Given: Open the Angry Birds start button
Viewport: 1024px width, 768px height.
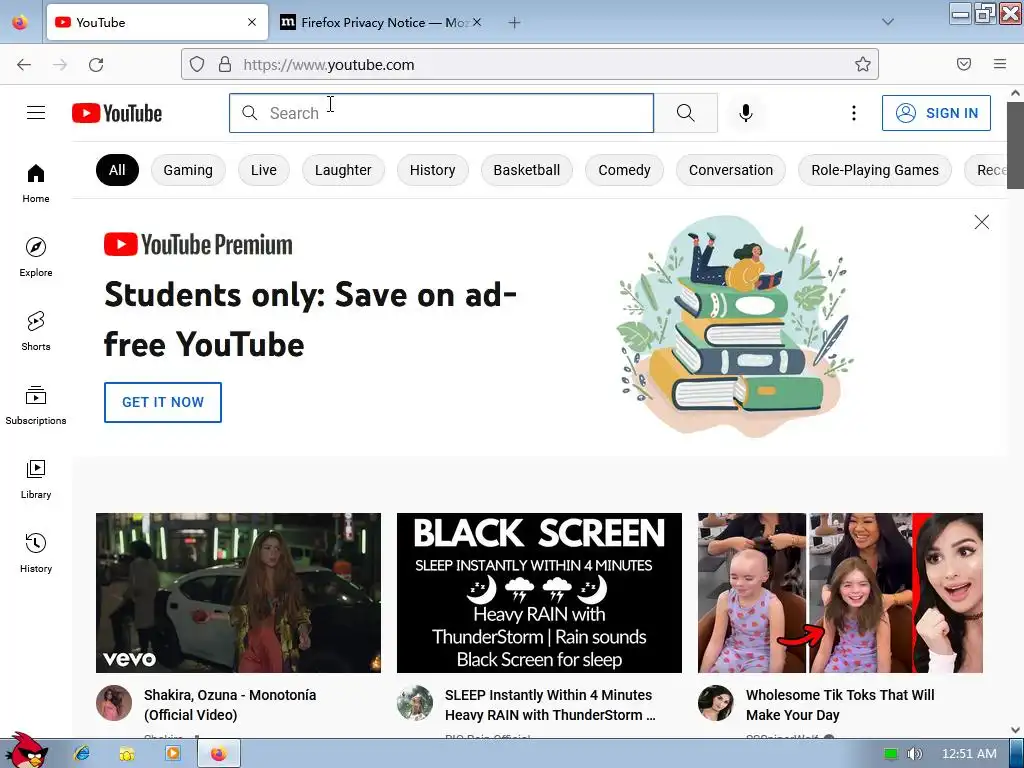Looking at the screenshot, I should [27, 751].
